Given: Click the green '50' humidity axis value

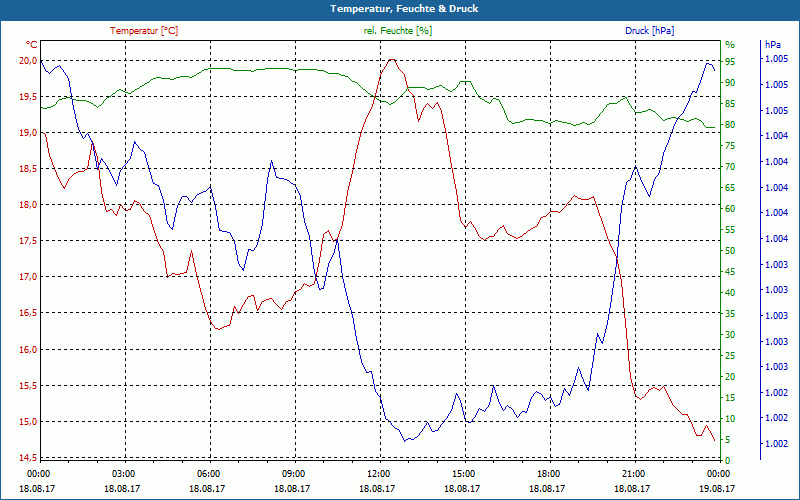Looking at the screenshot, I should 730,251.
